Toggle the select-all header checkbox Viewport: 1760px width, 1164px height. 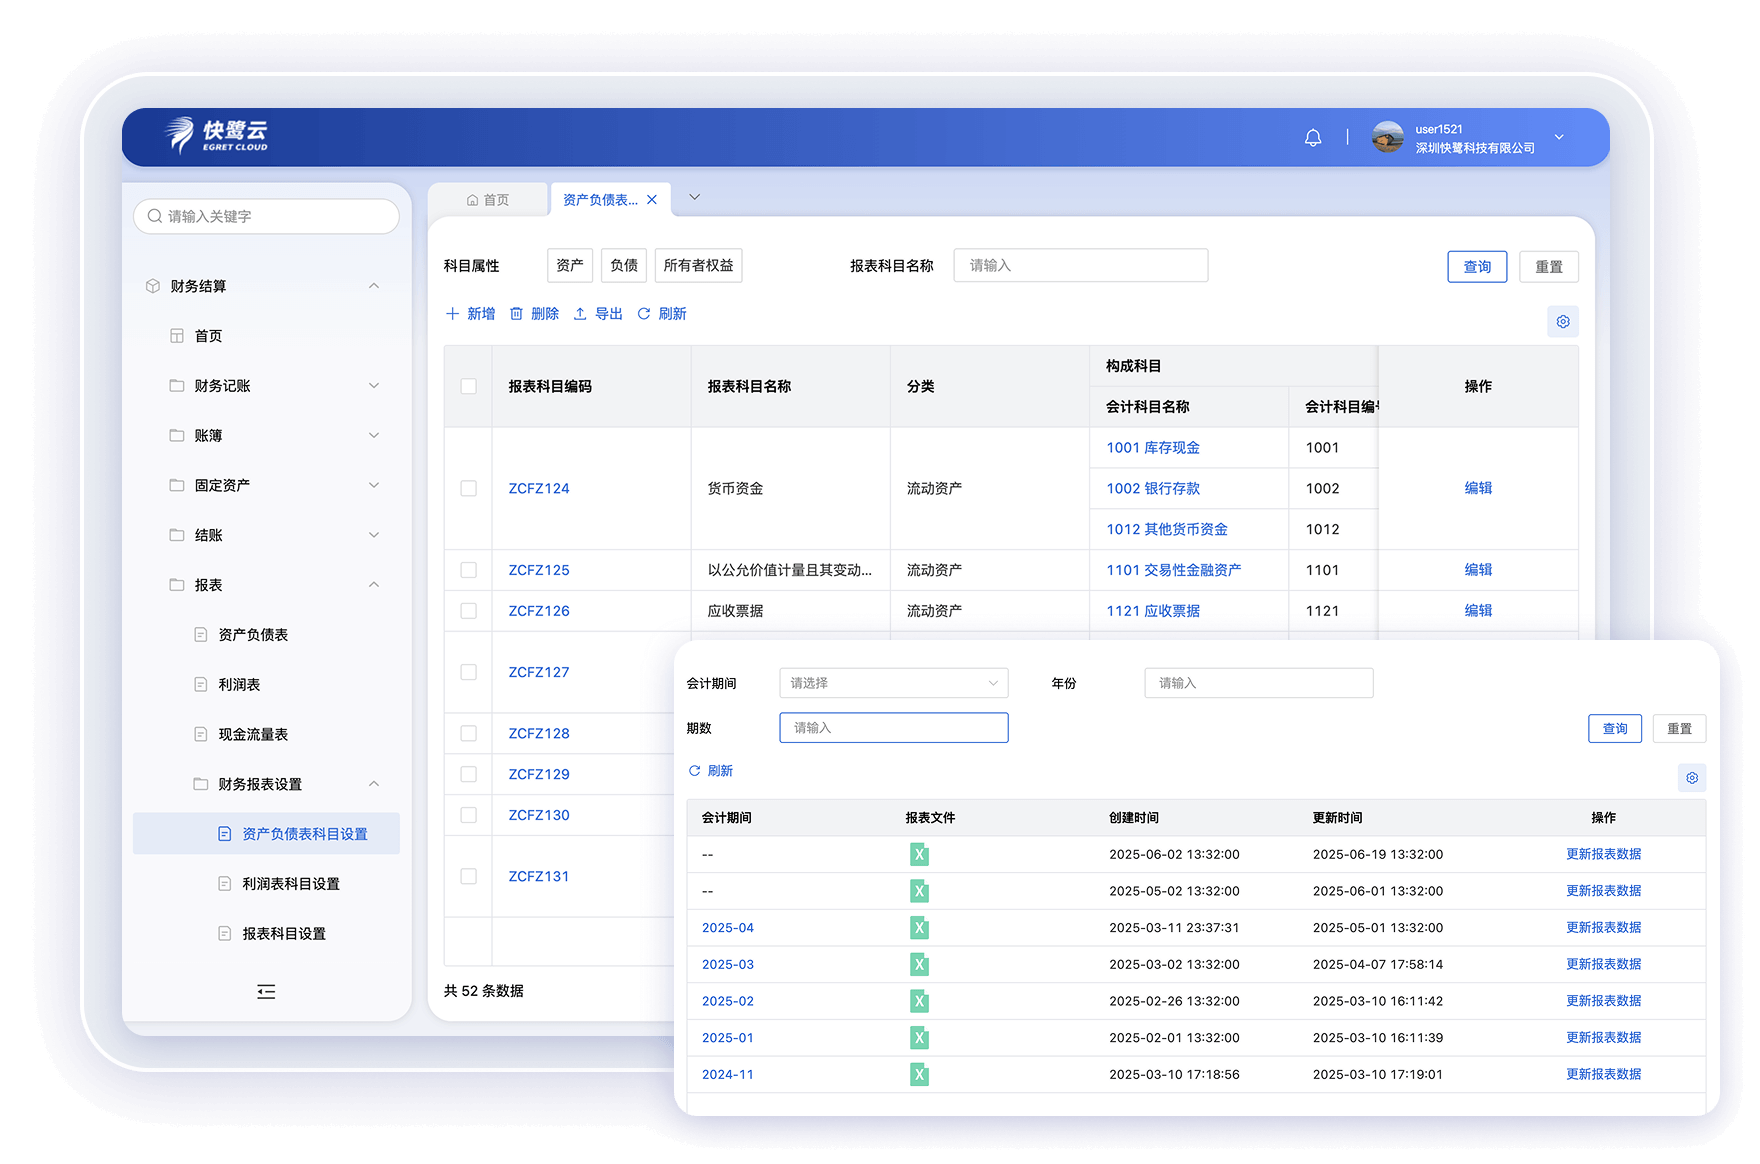pyautogui.click(x=468, y=387)
